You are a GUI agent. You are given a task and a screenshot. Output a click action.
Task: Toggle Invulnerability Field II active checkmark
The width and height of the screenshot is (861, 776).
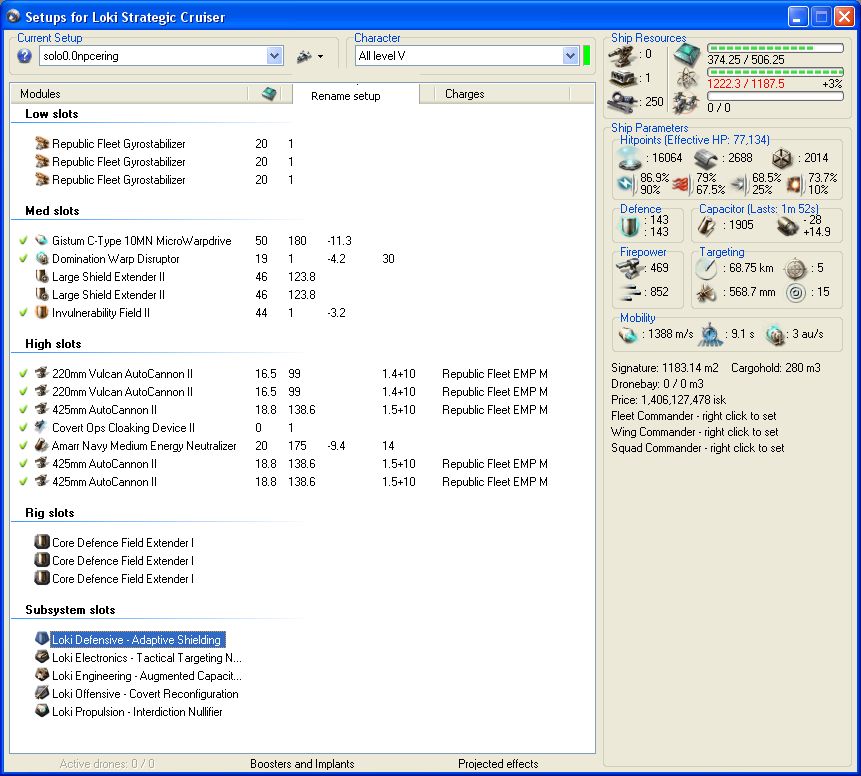tap(23, 312)
